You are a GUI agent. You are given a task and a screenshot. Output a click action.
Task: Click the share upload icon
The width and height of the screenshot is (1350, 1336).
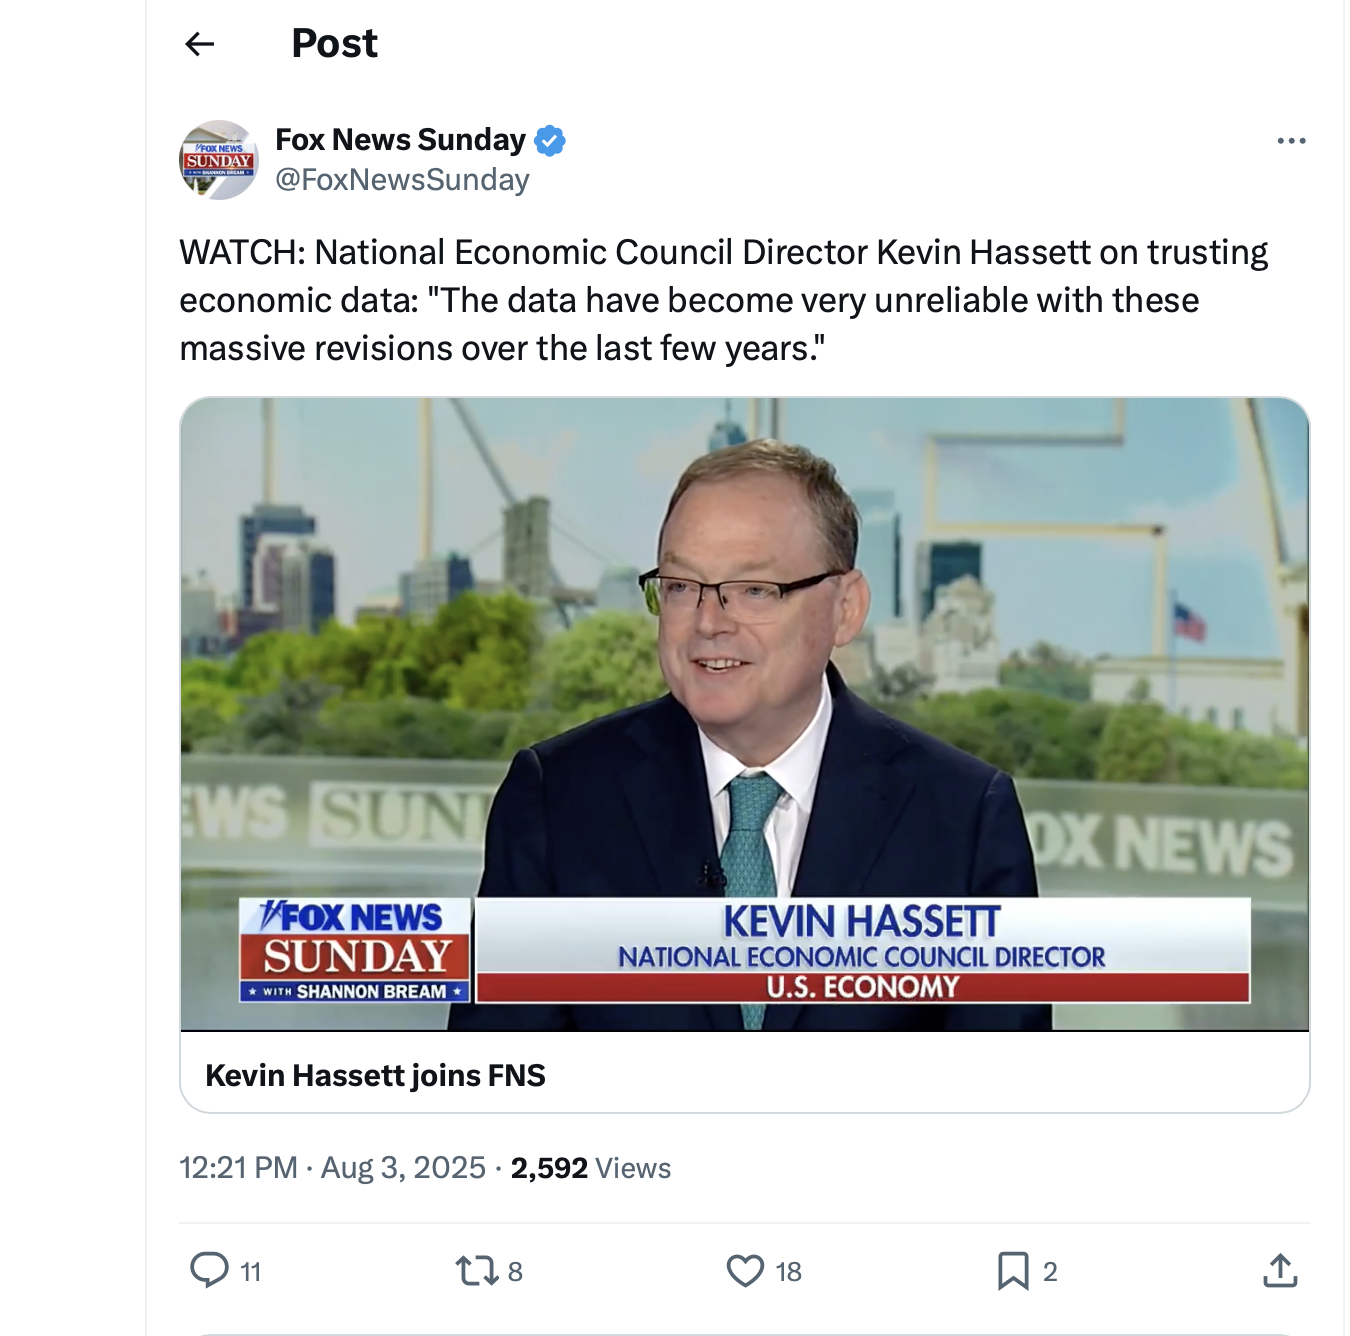(1280, 1270)
